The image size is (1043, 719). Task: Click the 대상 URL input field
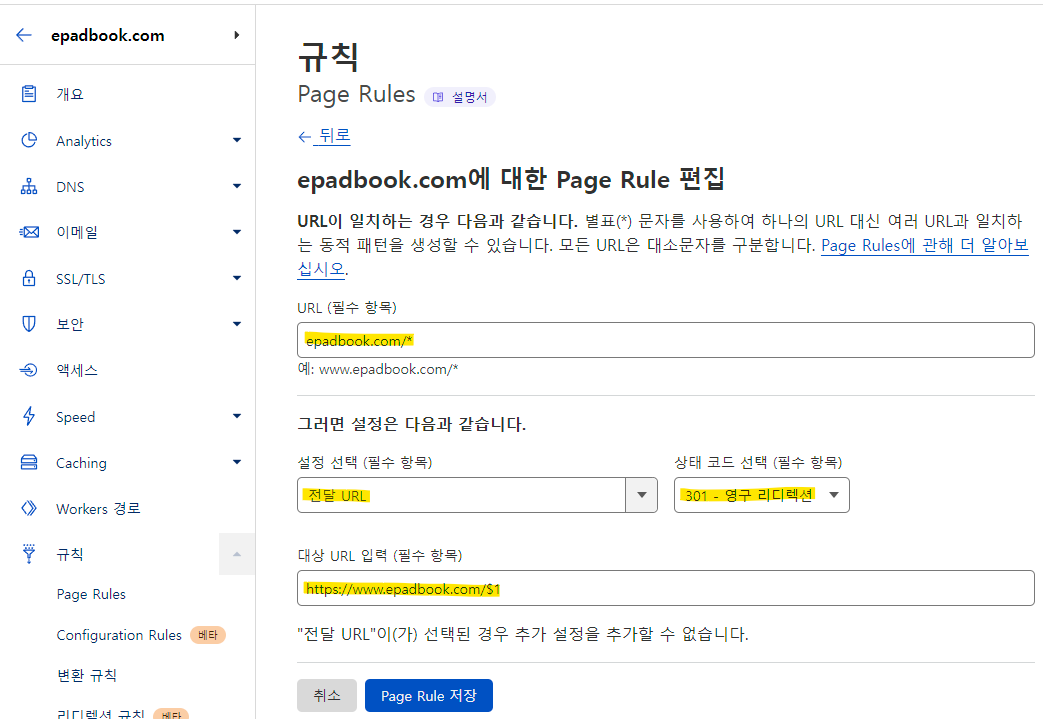tap(665, 588)
